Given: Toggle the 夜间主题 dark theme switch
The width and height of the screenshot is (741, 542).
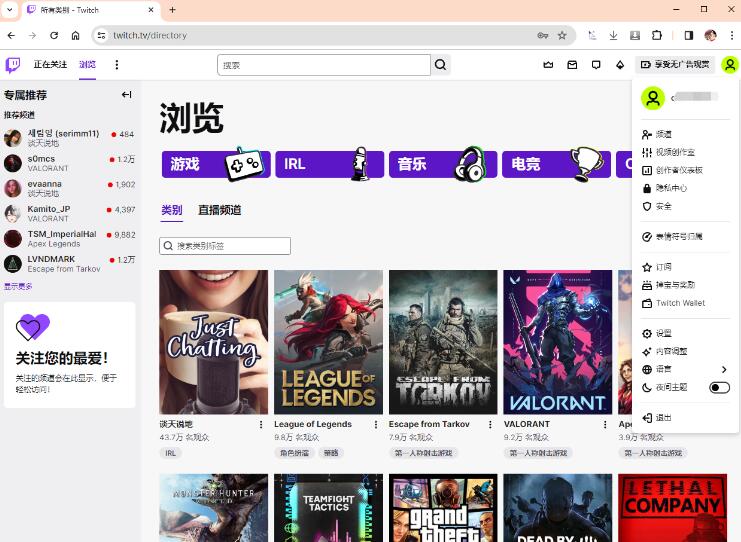Looking at the screenshot, I should pyautogui.click(x=719, y=387).
